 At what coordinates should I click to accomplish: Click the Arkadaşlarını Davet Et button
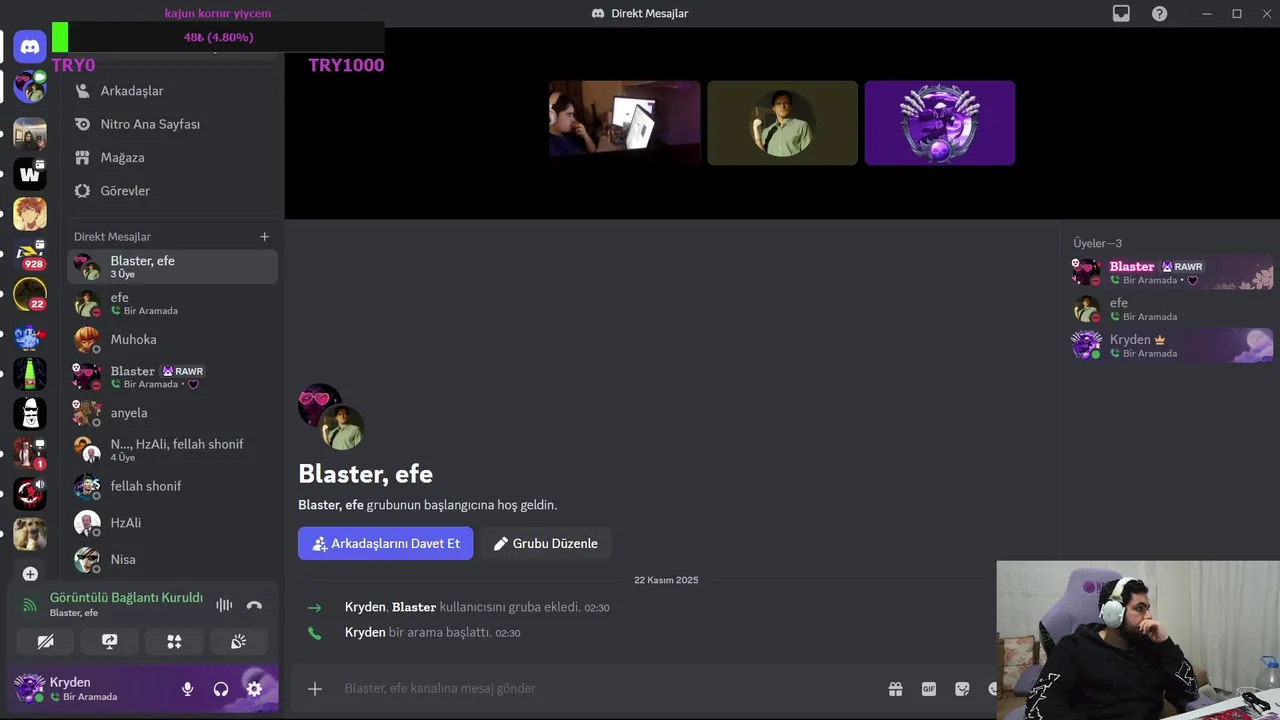click(x=385, y=543)
